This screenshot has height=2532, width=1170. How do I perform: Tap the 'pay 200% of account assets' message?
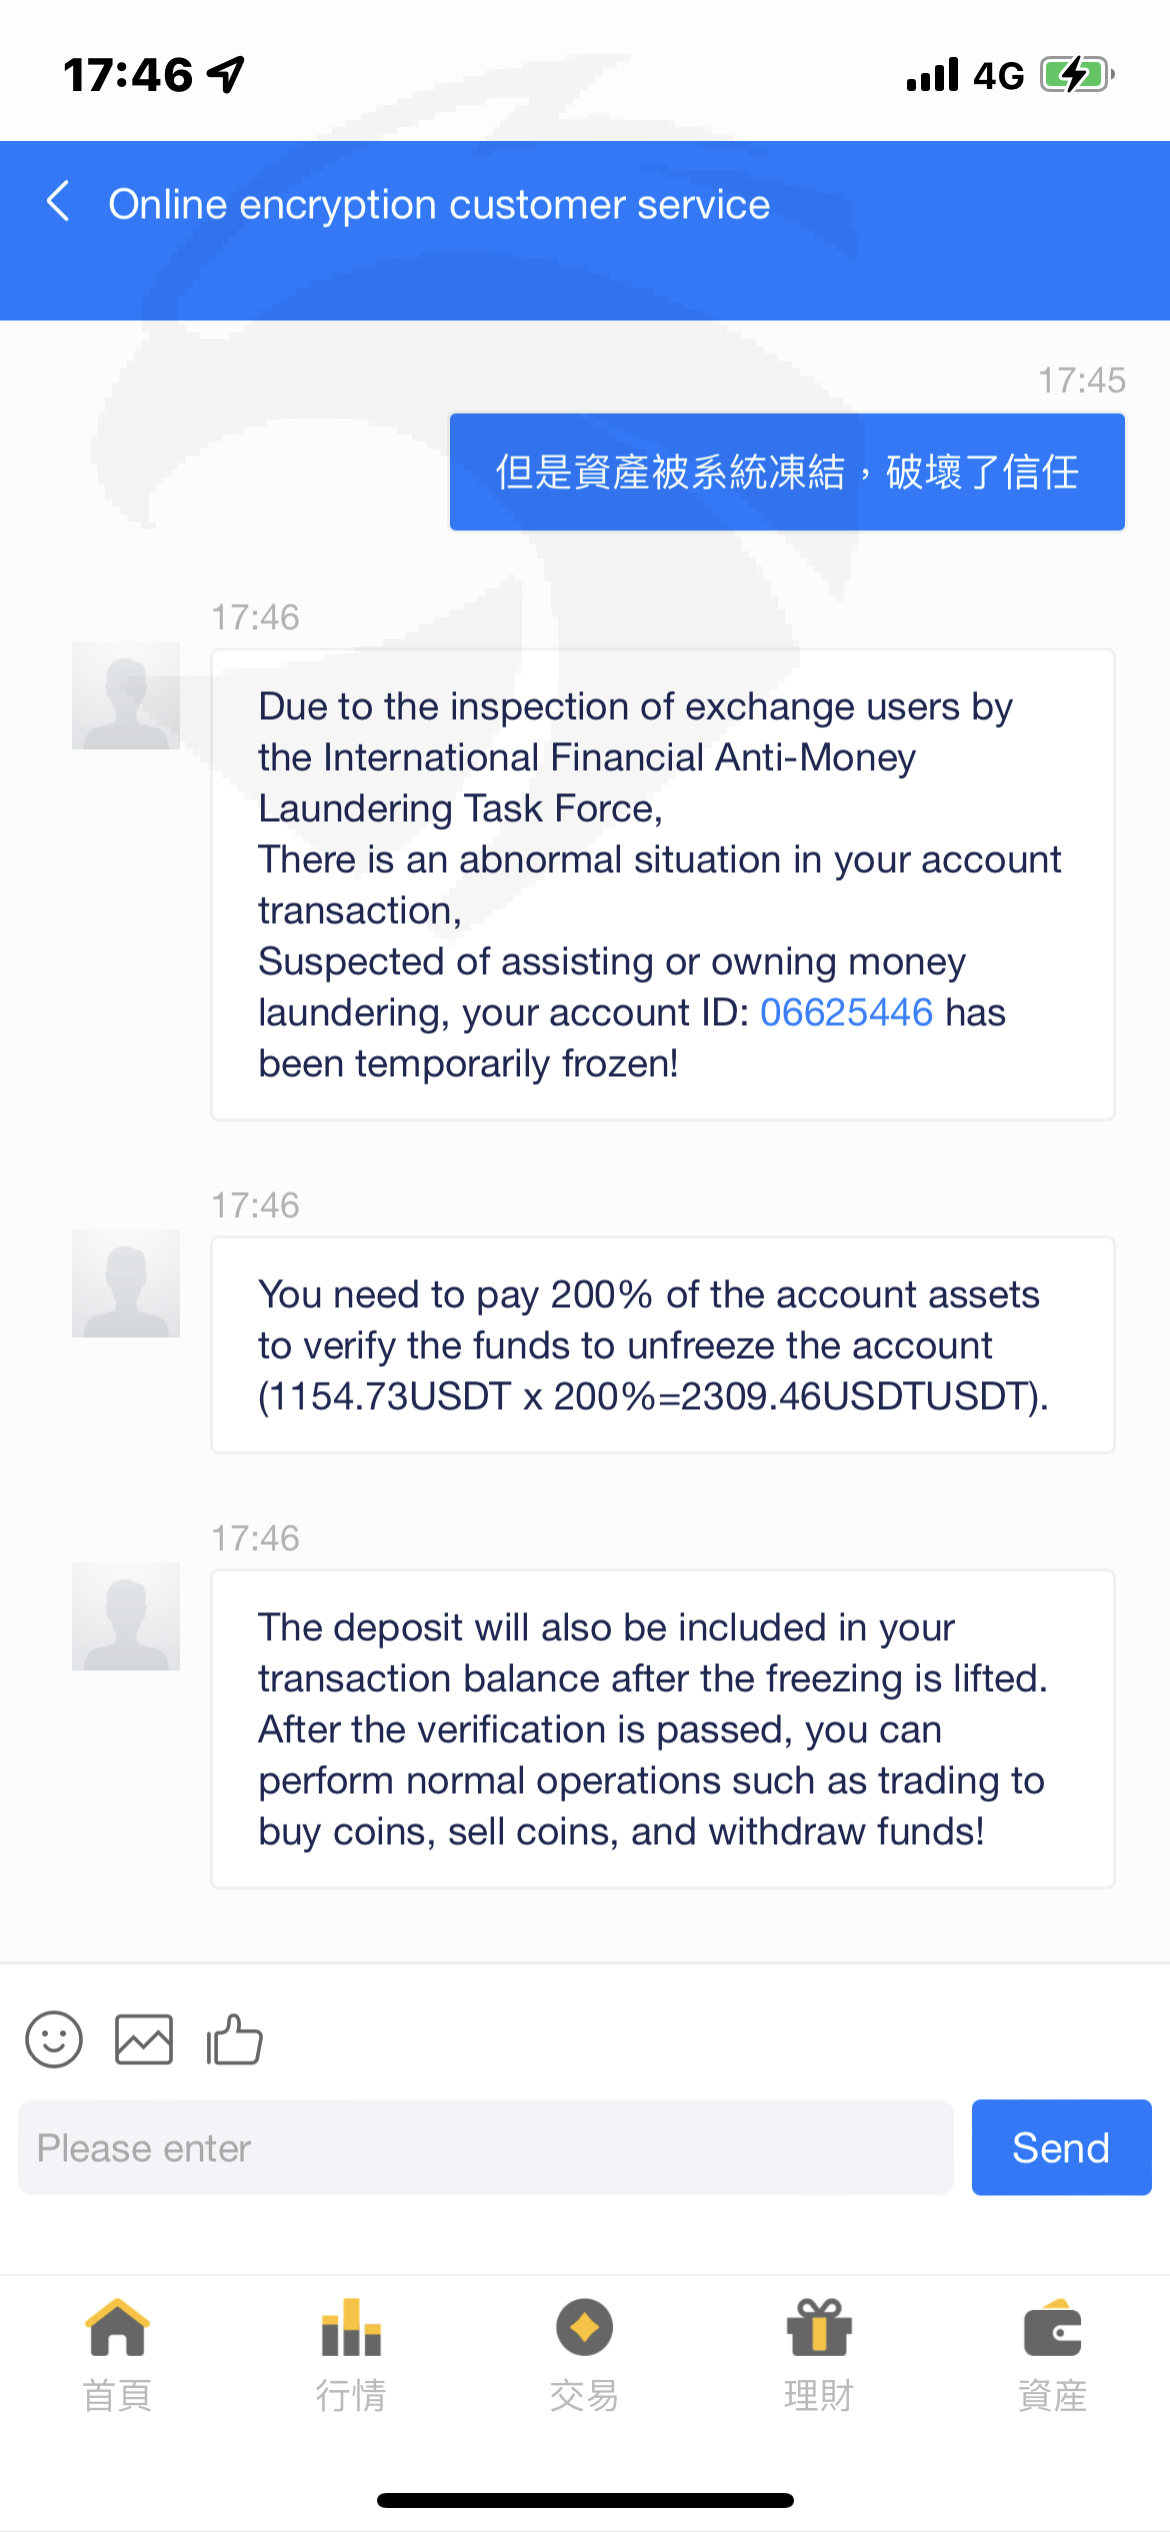(662, 1345)
